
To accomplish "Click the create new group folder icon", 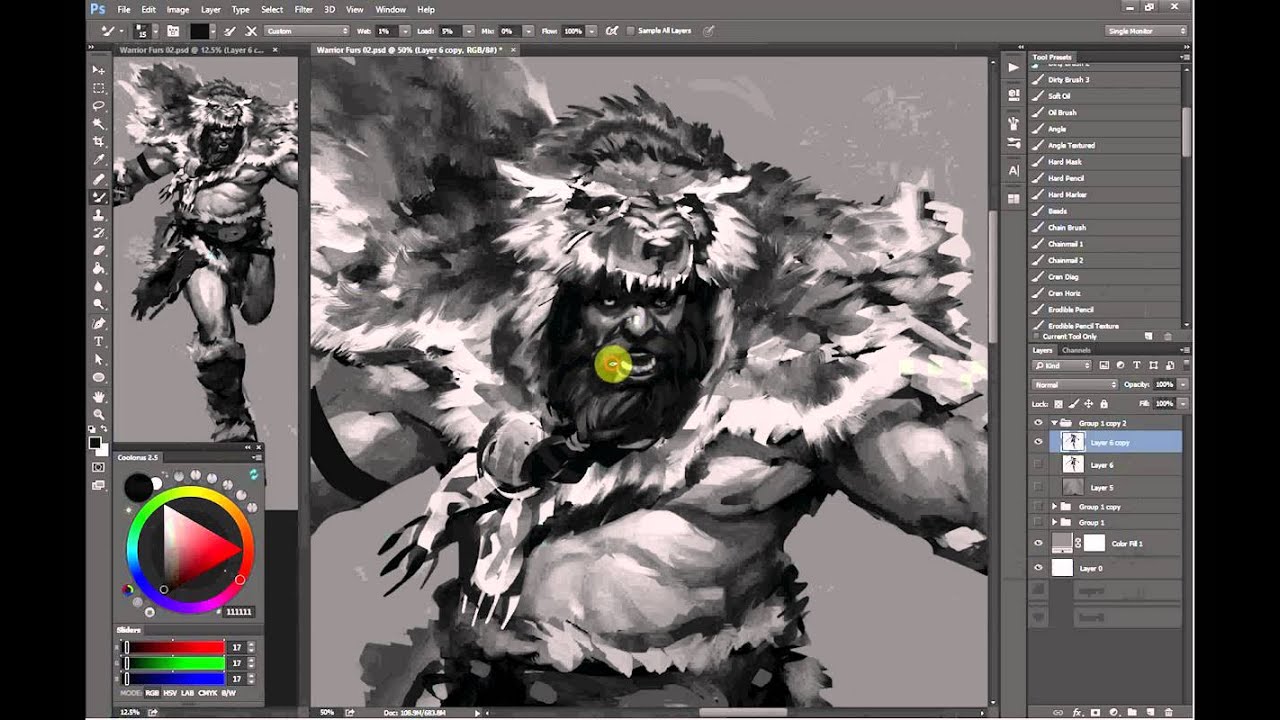I will coord(1132,712).
